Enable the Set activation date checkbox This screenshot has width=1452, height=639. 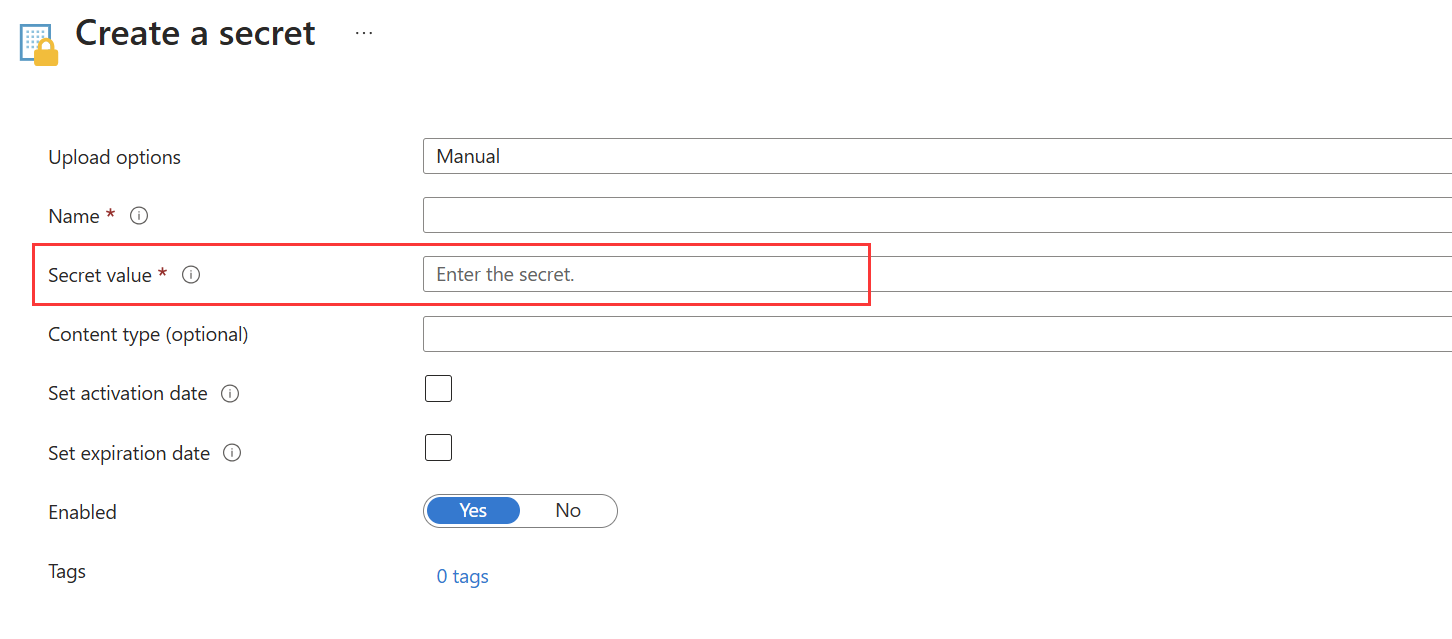tap(438, 389)
